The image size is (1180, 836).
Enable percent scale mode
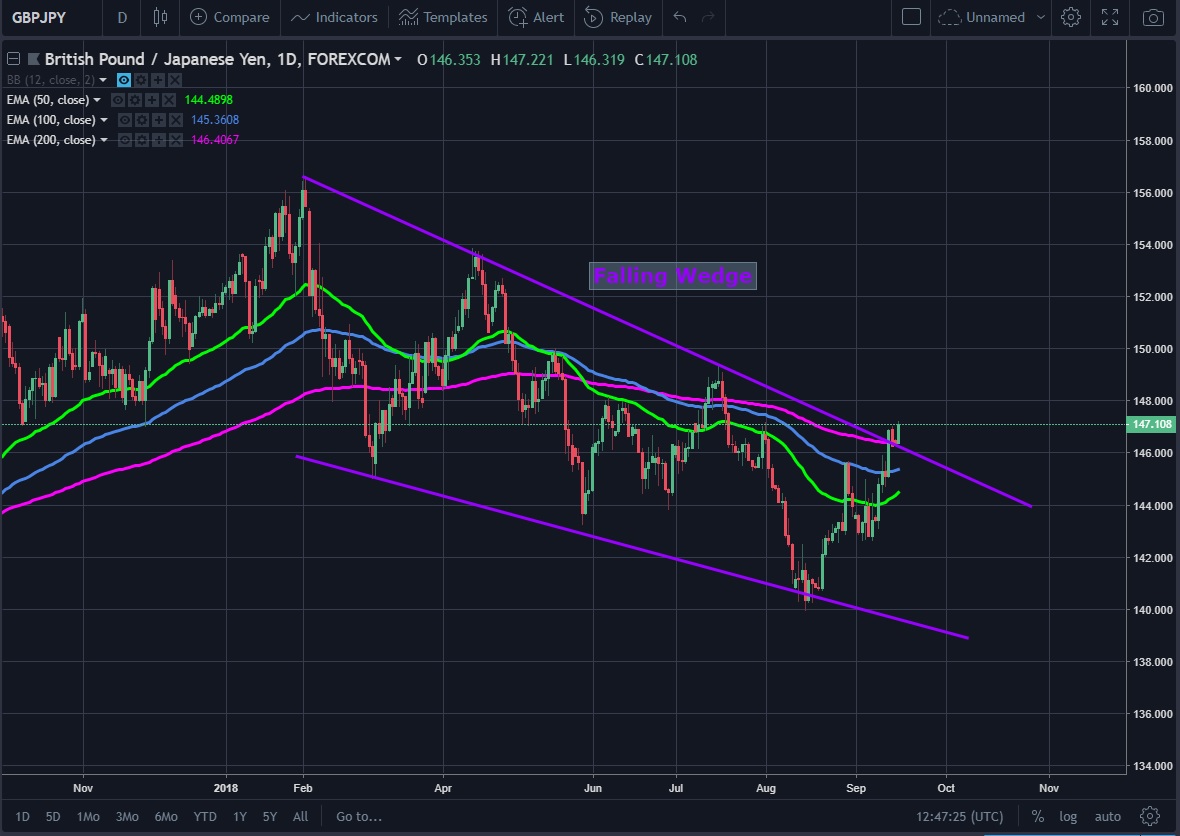tap(1038, 816)
